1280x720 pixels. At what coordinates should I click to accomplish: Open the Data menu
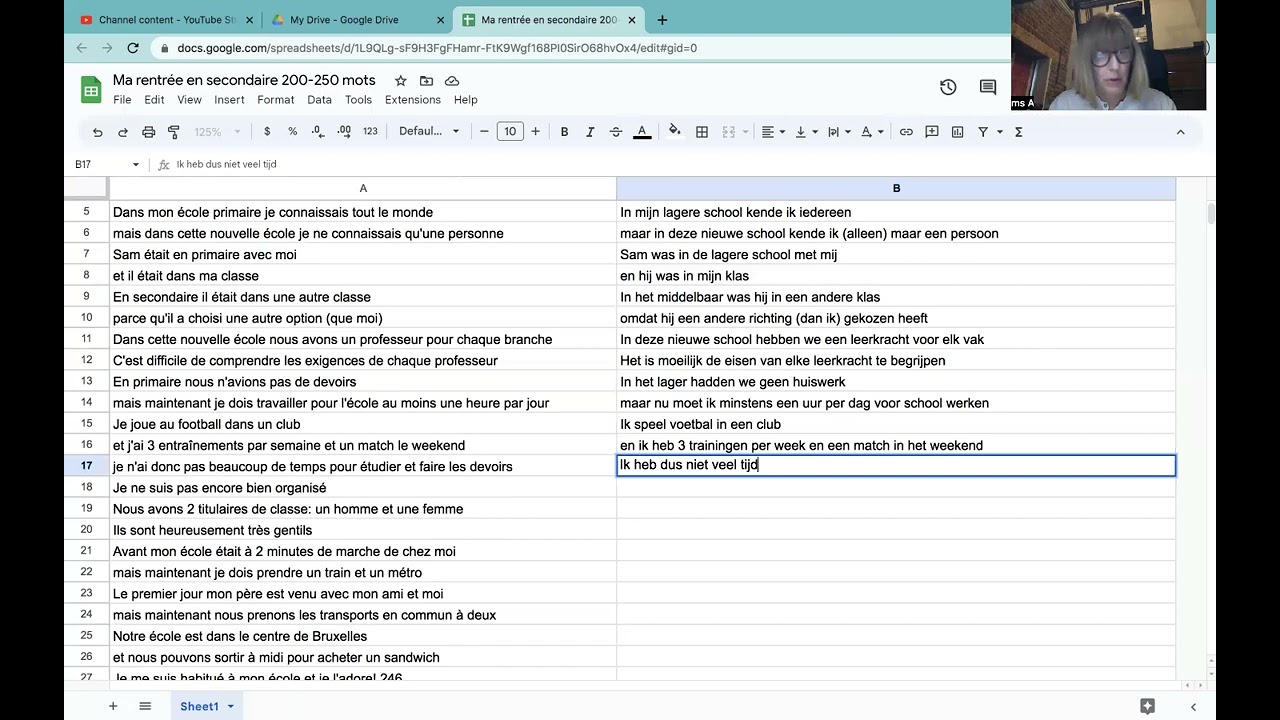pos(319,100)
